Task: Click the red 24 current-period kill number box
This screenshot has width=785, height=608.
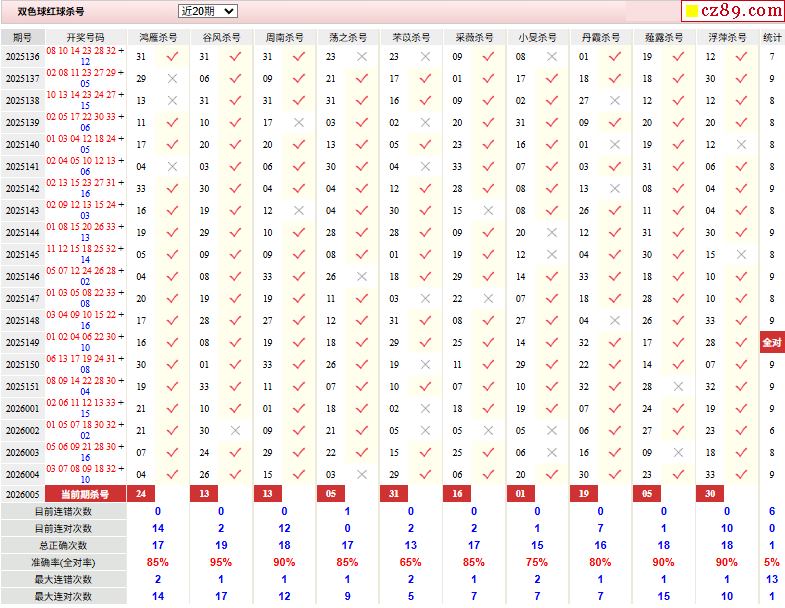Action: pos(141,494)
